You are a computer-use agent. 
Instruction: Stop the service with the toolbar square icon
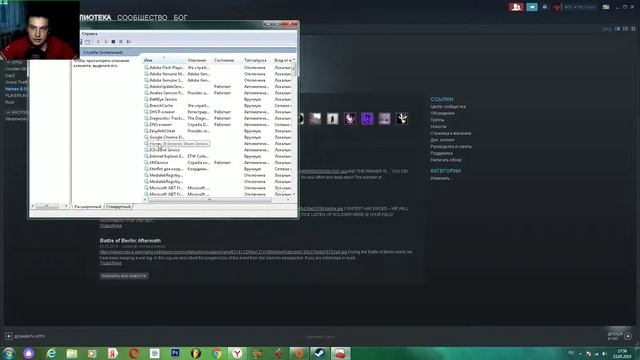click(113, 42)
